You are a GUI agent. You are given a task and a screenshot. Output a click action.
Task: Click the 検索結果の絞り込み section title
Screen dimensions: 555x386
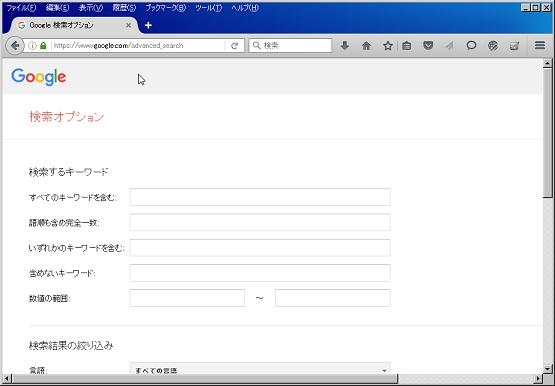click(x=71, y=345)
